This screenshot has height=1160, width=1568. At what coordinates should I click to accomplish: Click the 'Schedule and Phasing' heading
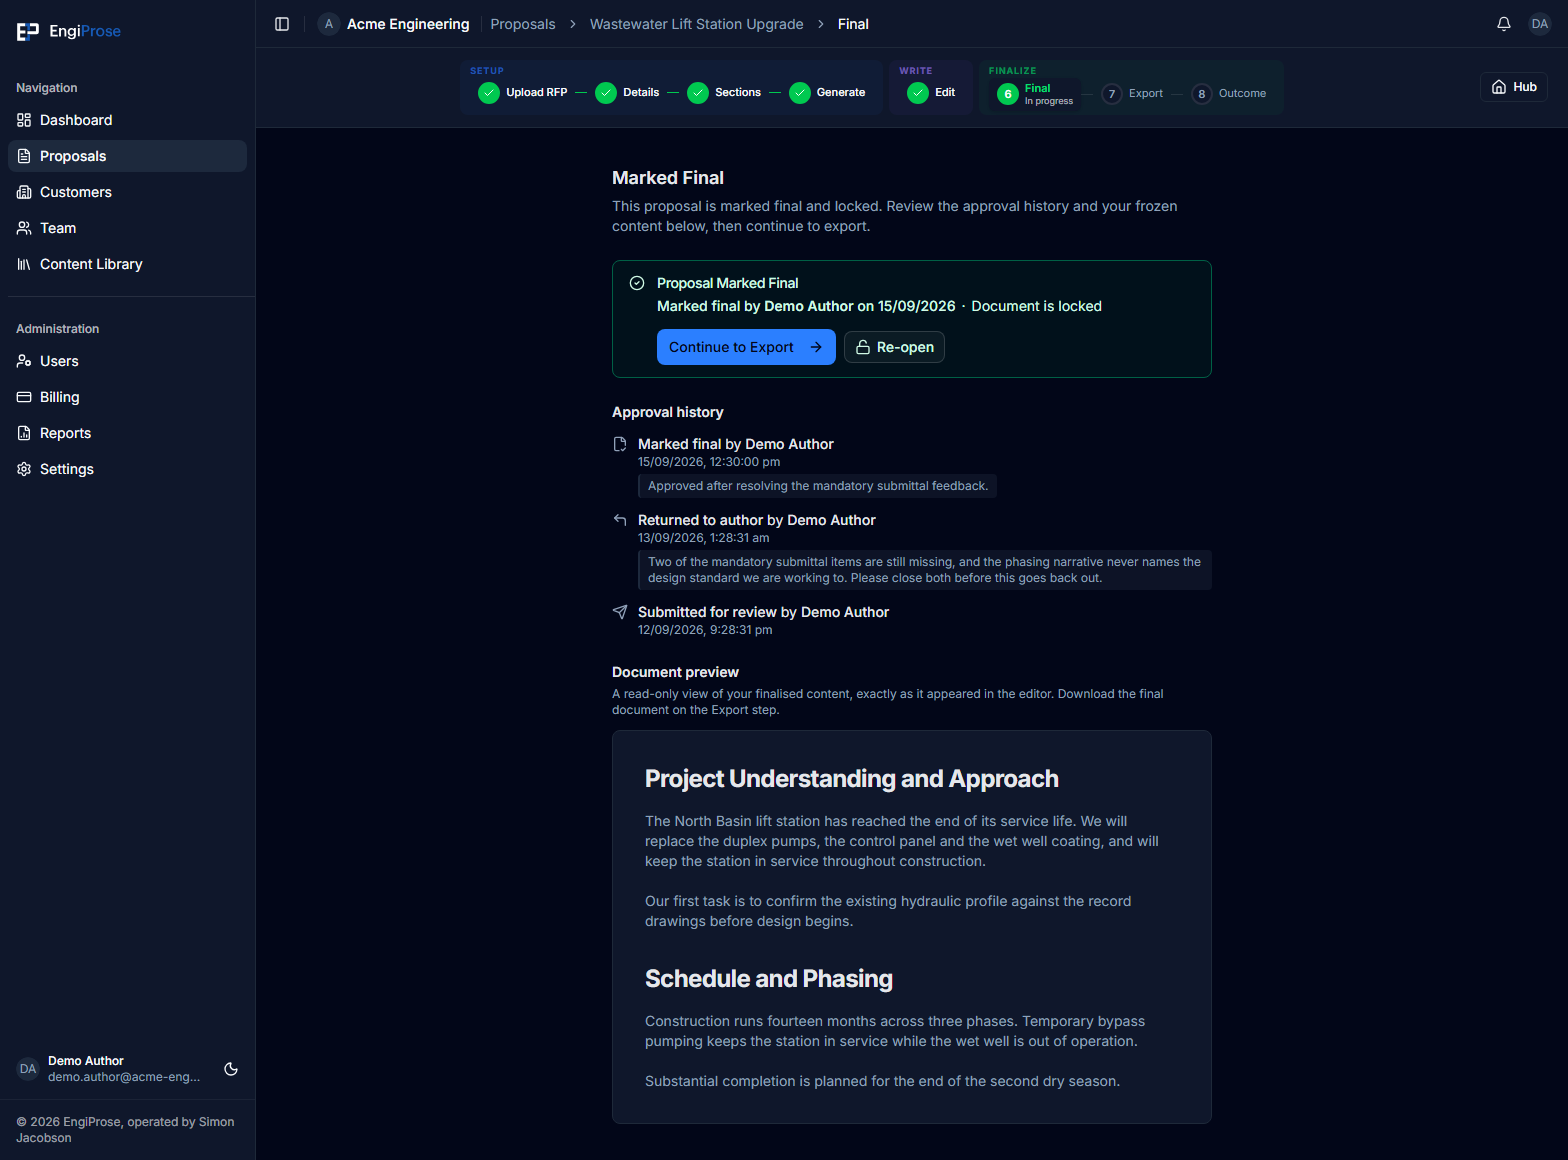(x=769, y=979)
